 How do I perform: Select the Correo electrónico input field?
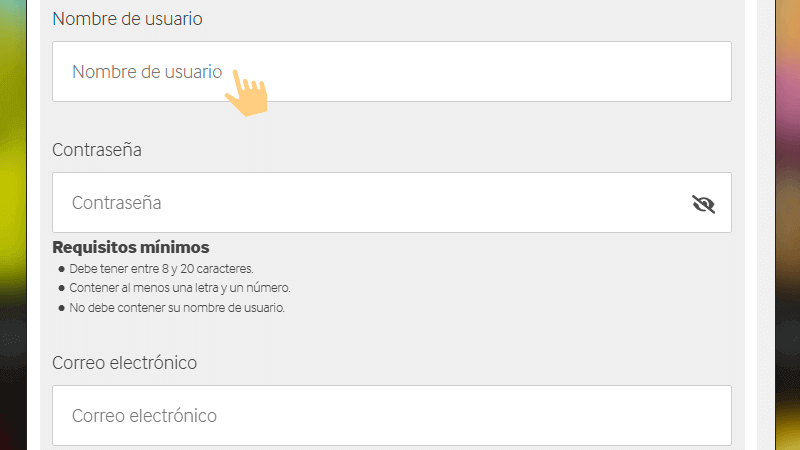coord(390,415)
